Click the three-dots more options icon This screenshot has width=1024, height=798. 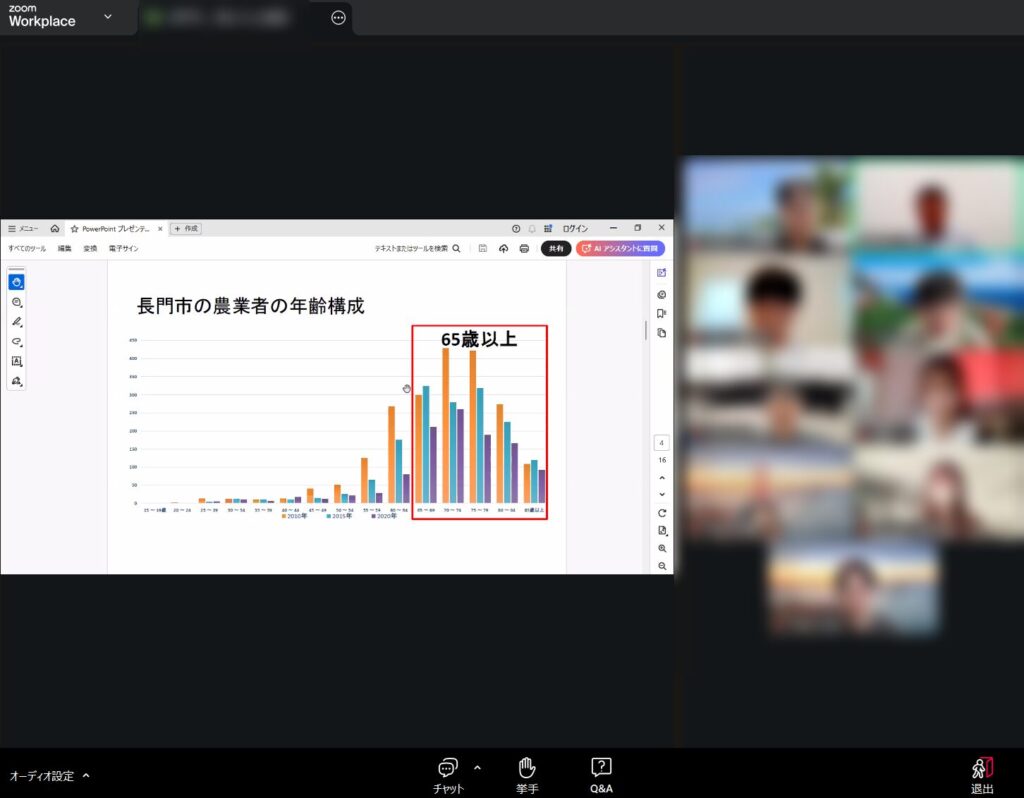pos(338,17)
